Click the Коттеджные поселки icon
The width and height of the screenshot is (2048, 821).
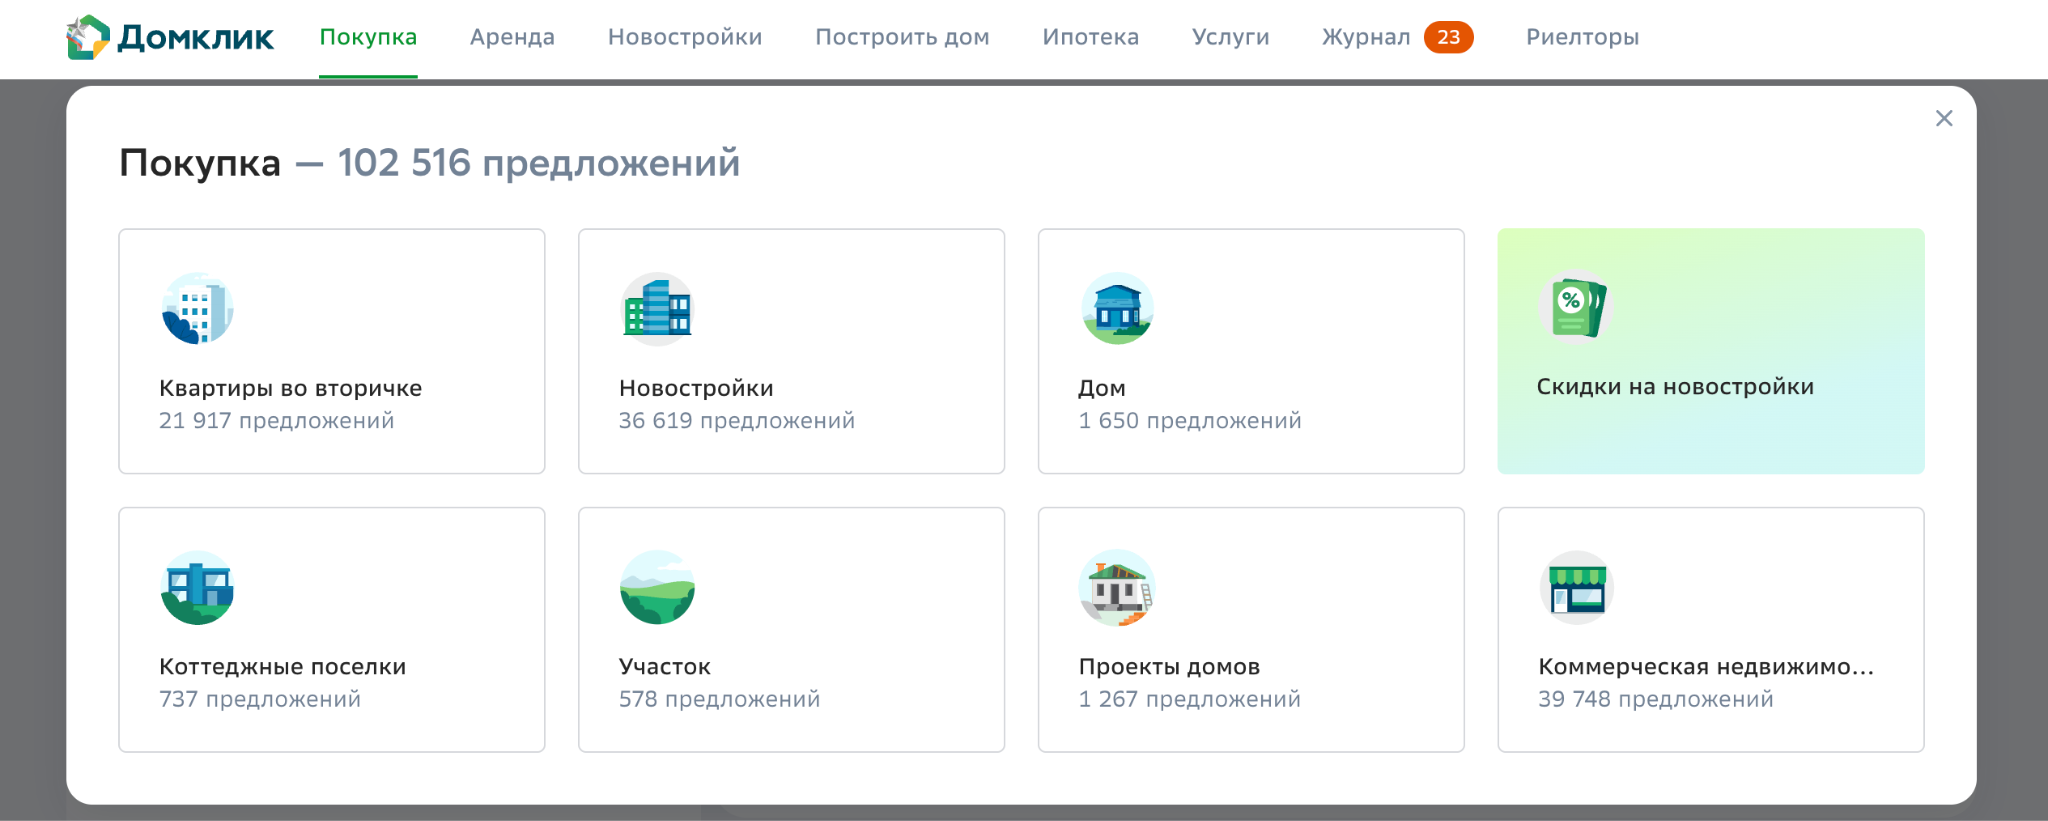coord(197,588)
